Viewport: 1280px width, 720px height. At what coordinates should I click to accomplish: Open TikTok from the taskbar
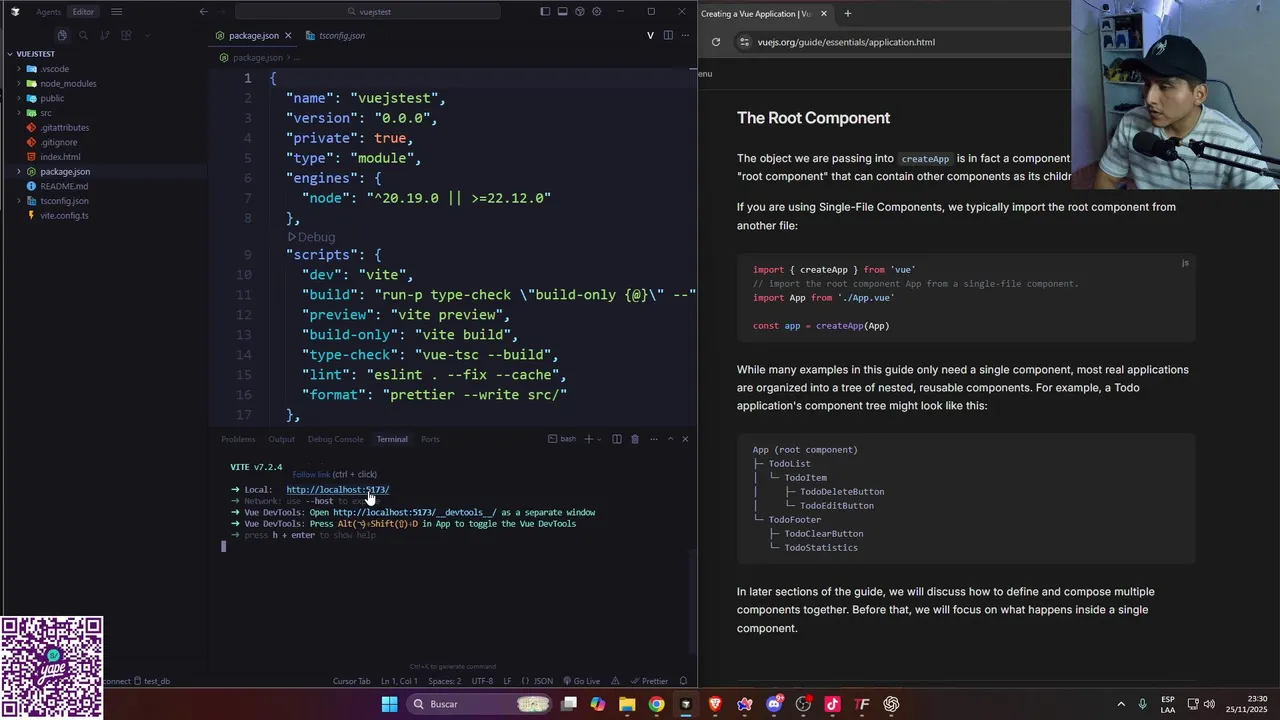pos(832,704)
